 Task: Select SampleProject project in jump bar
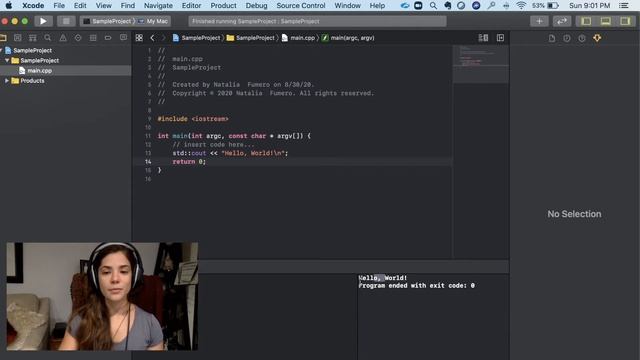(x=196, y=38)
